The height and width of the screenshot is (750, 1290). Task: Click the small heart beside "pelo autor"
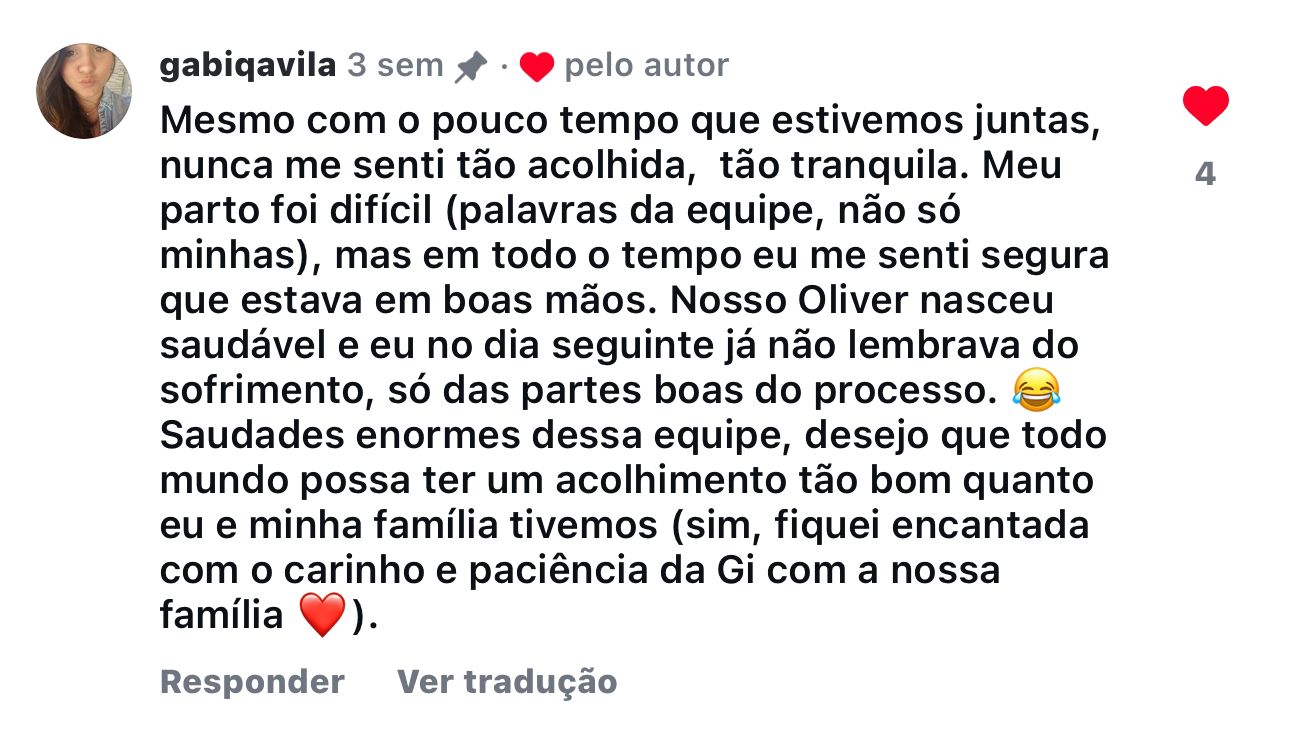(x=537, y=67)
